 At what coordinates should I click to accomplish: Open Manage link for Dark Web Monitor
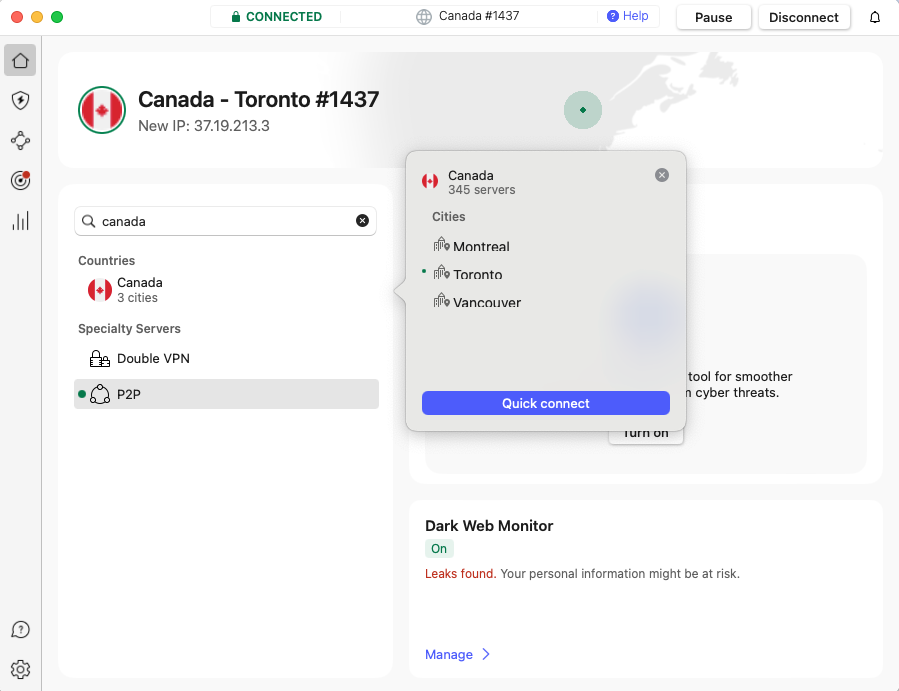tap(449, 654)
